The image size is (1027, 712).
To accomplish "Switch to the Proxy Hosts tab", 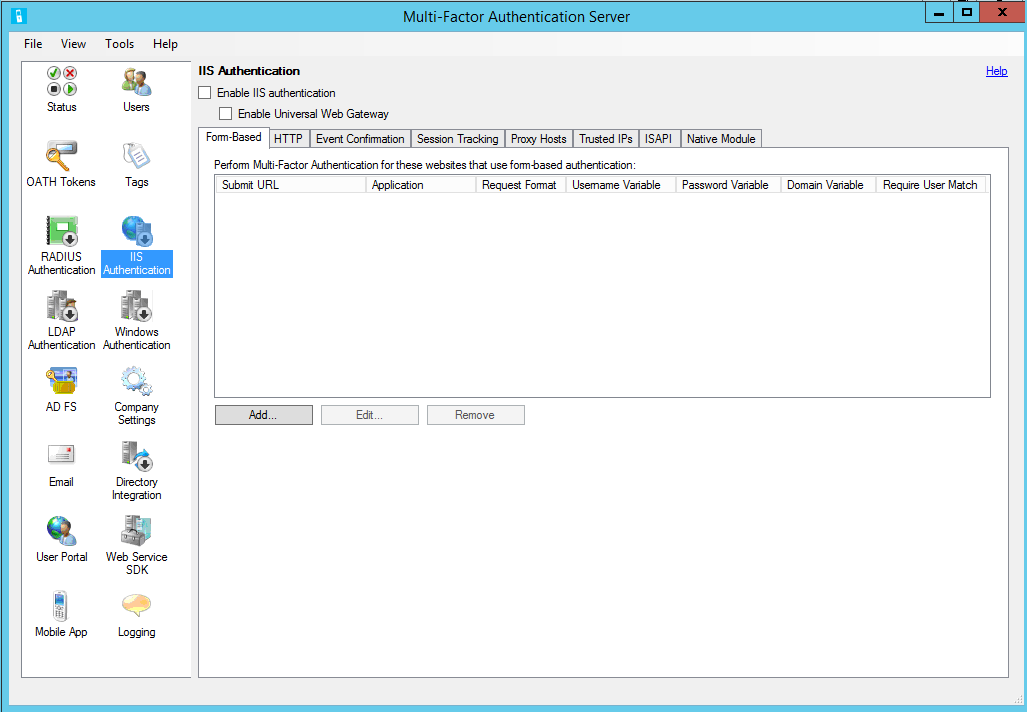I will 538,139.
